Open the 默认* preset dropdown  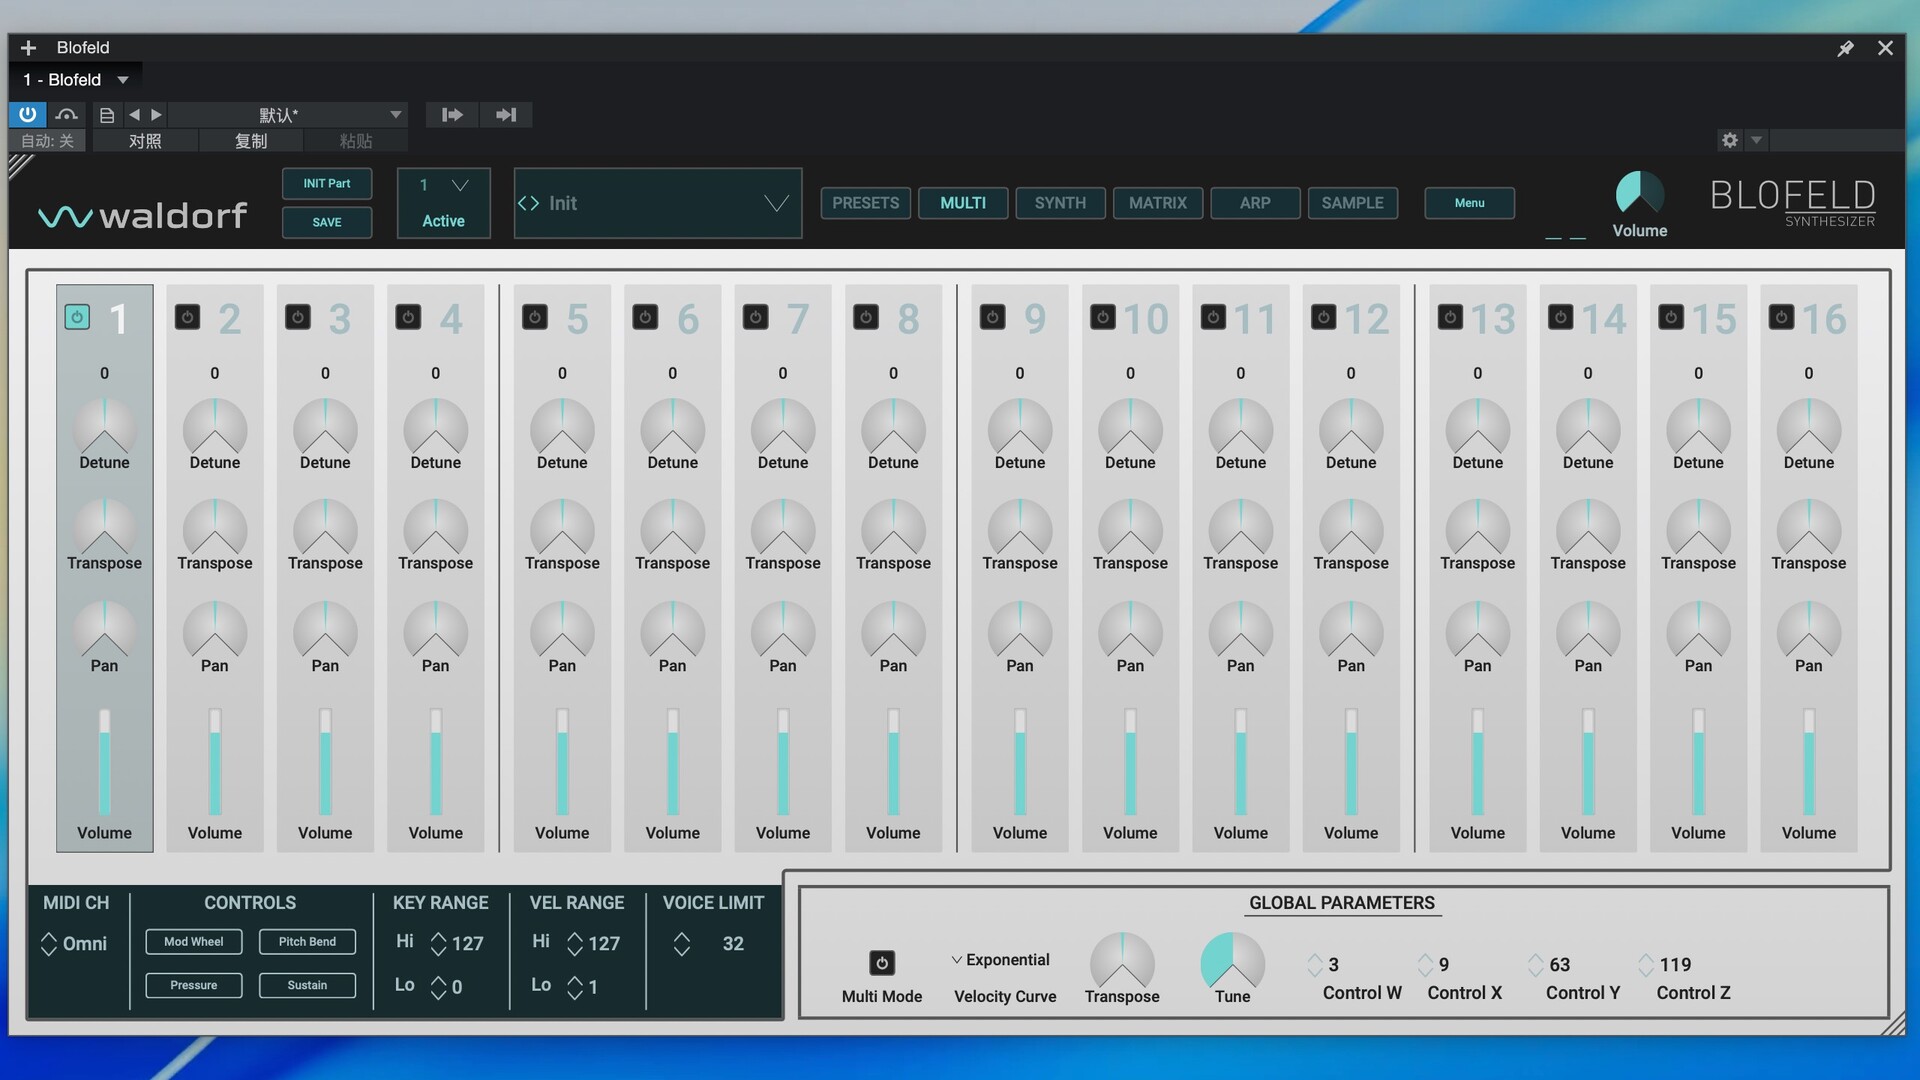288,115
